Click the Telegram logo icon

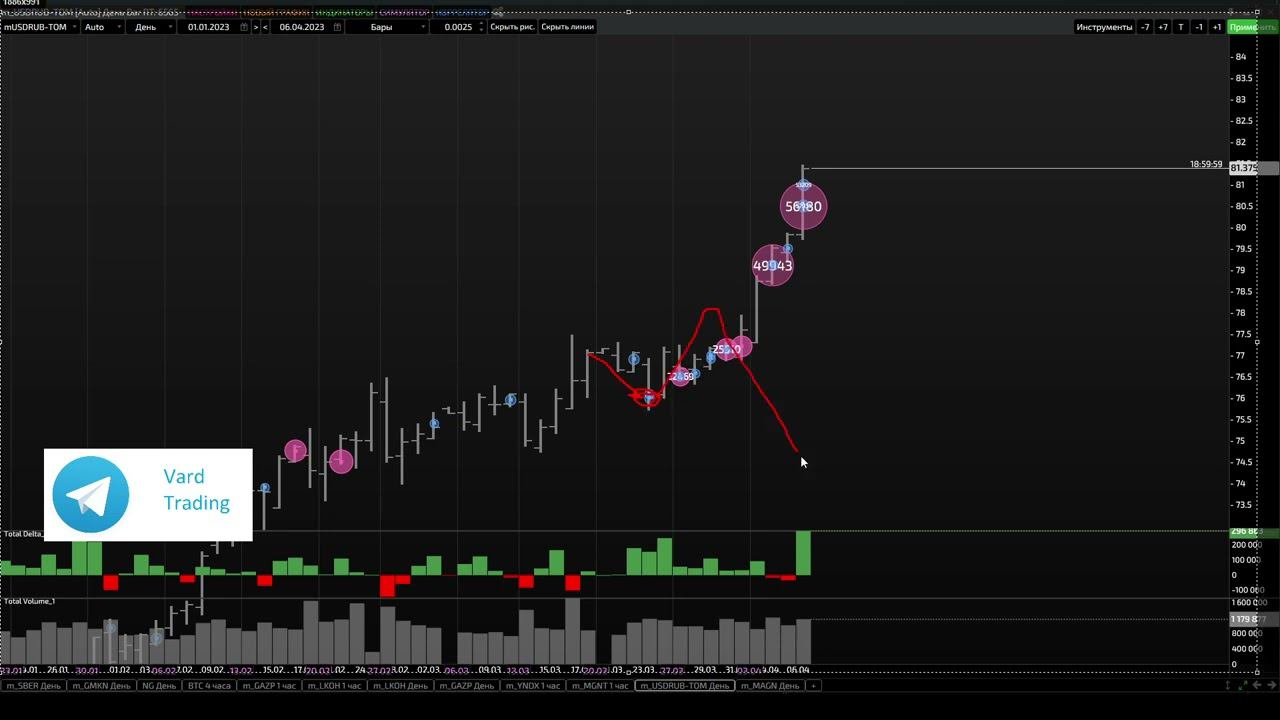pos(91,494)
